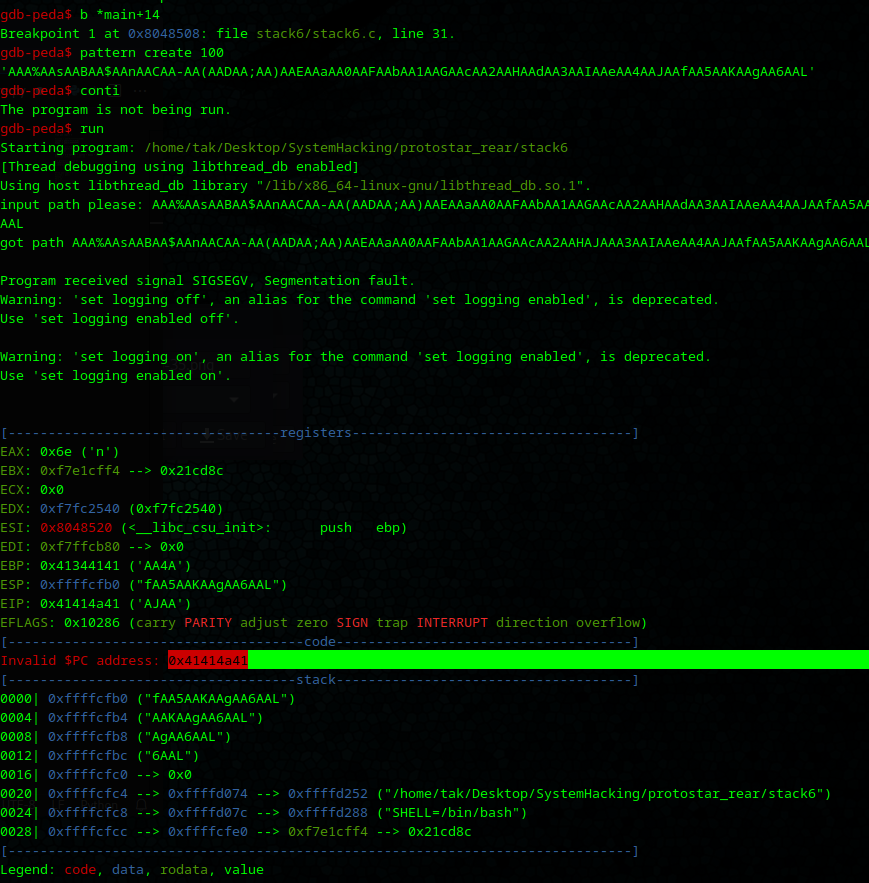Select the EDX value 0xf7fc2540
869x883 pixels.
[80, 509]
